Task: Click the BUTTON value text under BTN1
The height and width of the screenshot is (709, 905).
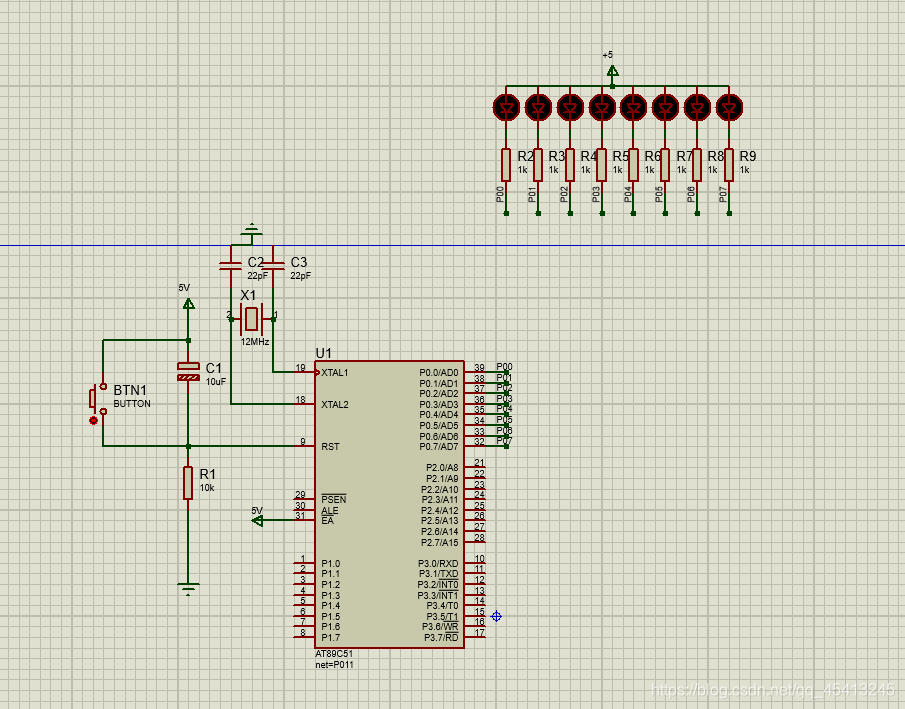Action: point(132,404)
